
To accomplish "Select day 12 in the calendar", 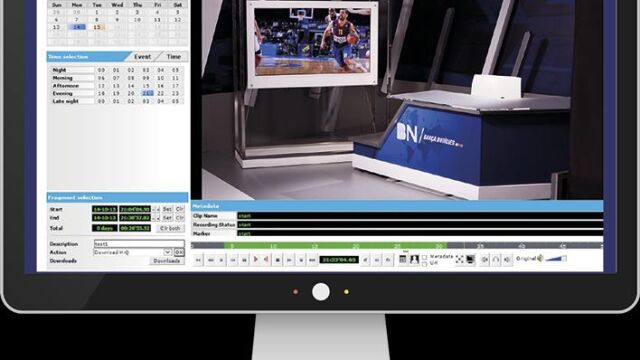I will click(178, 20).
